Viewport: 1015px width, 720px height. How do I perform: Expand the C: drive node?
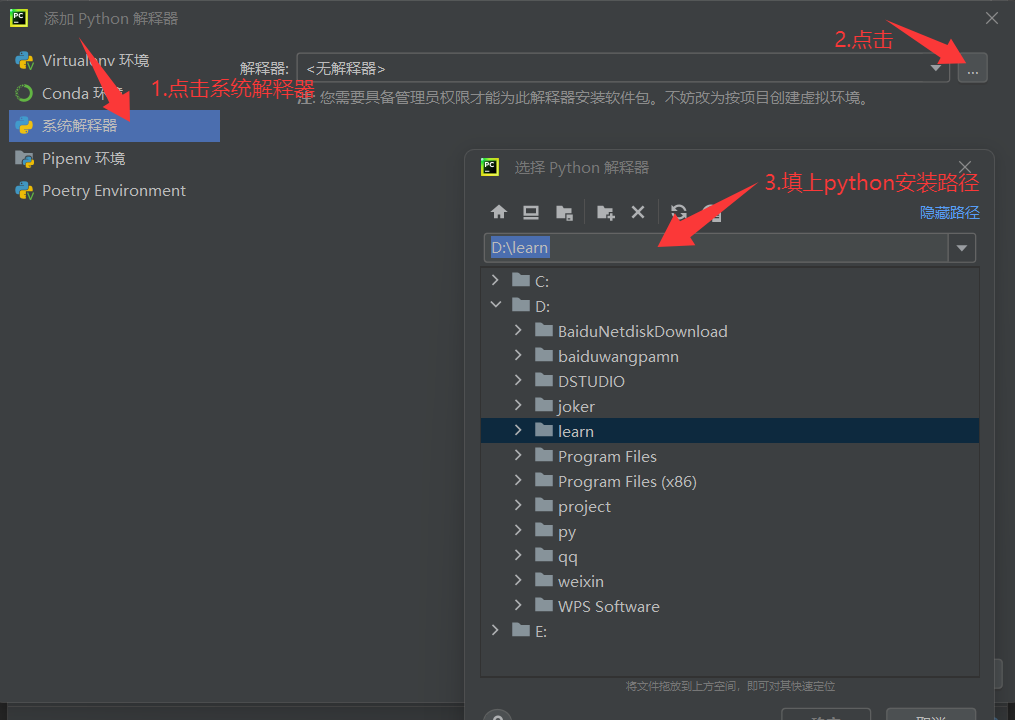click(495, 280)
